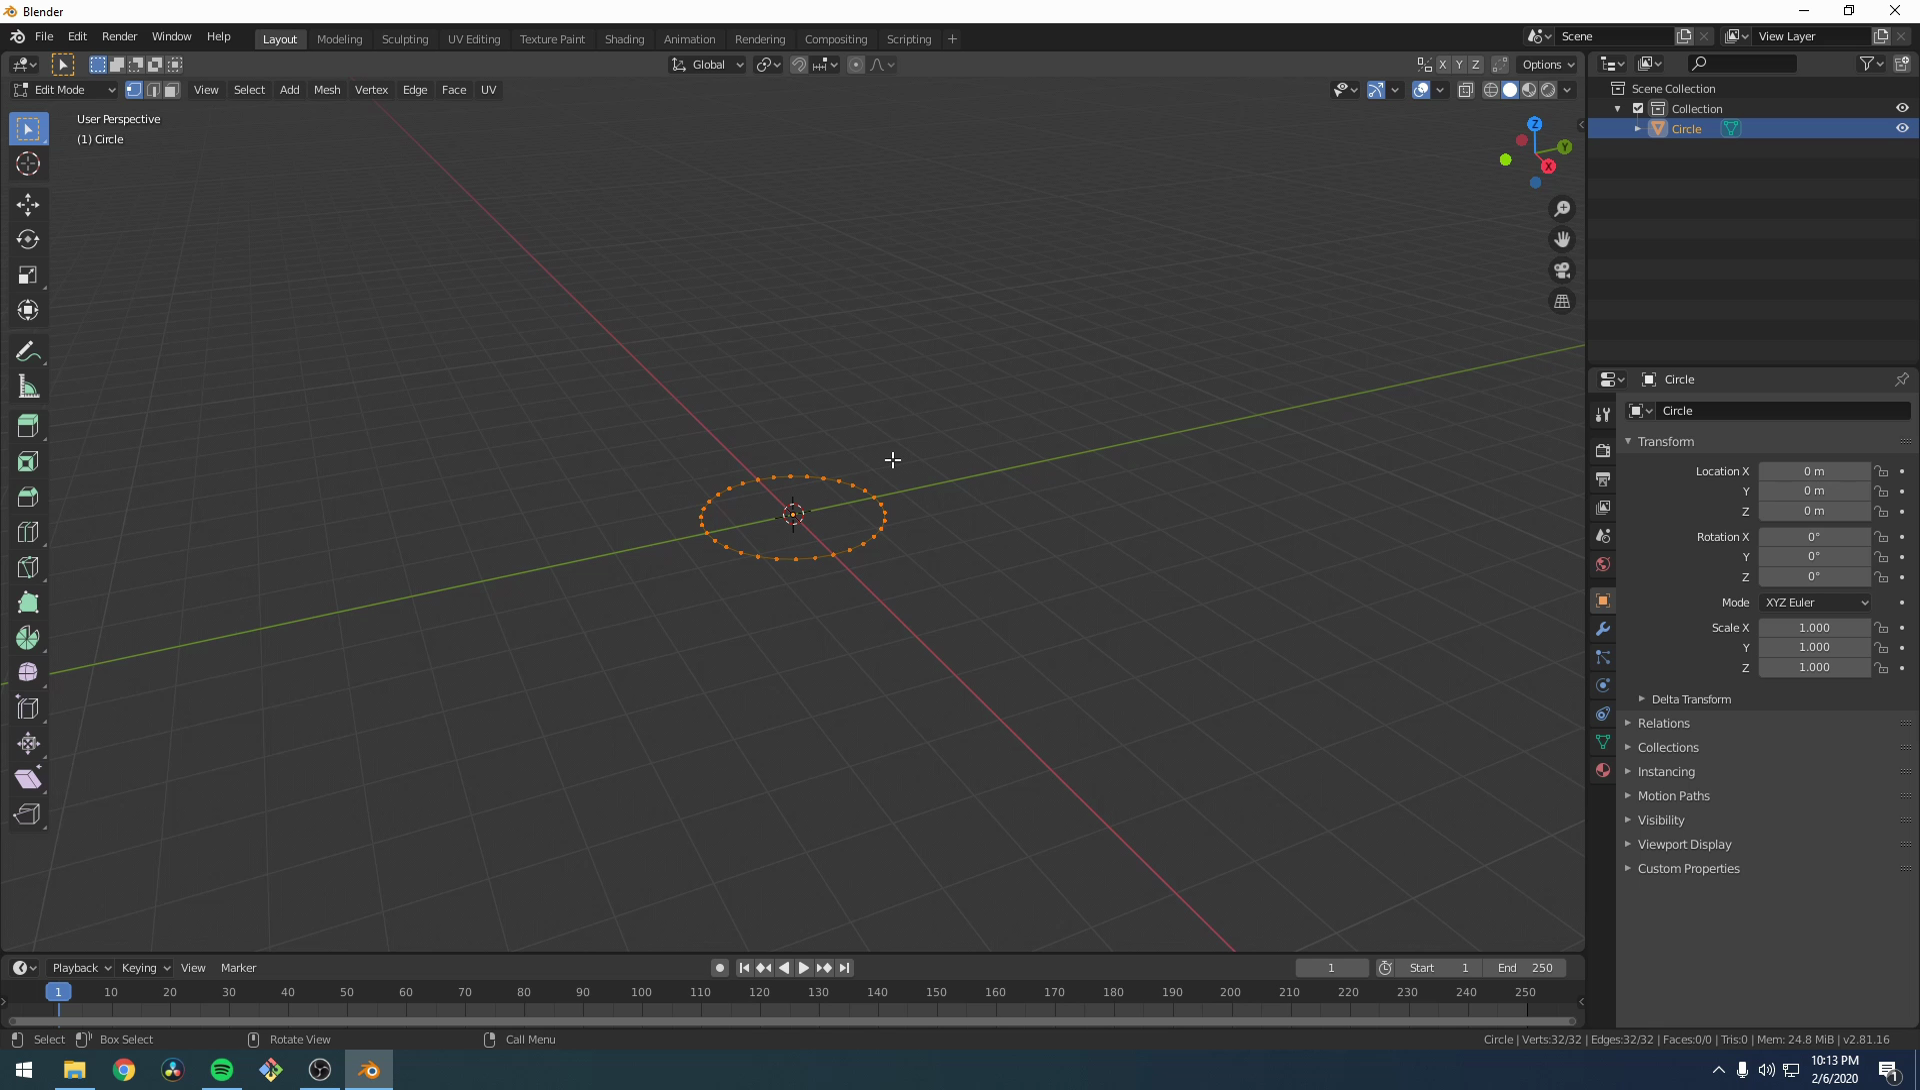Switch to face select mode
The image size is (1920, 1090).
click(x=172, y=90)
